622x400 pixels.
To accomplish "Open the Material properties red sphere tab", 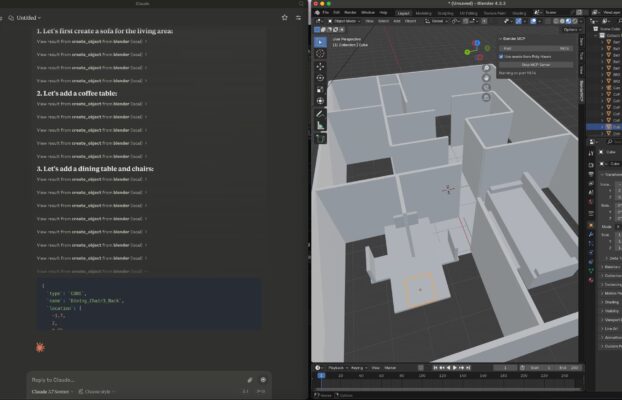I will 591,280.
